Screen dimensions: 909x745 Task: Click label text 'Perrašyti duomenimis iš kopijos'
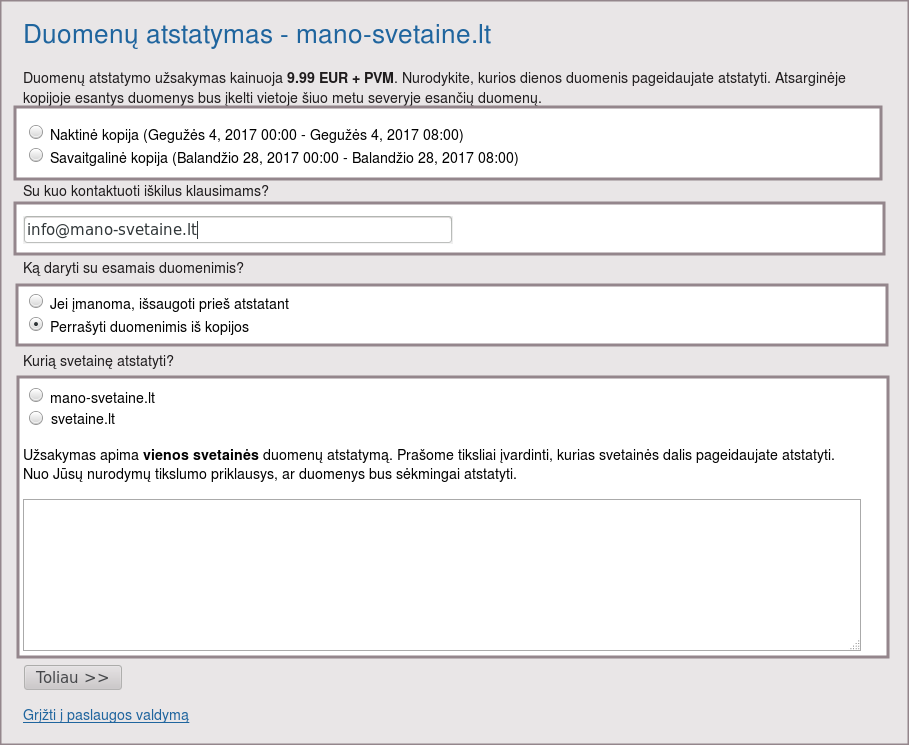pyautogui.click(x=149, y=326)
